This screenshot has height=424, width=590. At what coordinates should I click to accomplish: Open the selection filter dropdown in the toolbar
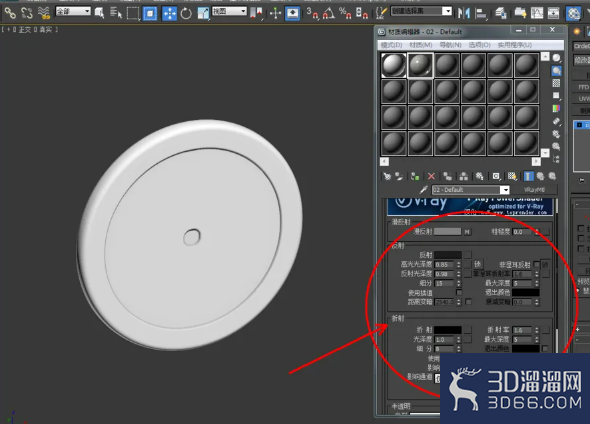click(73, 11)
